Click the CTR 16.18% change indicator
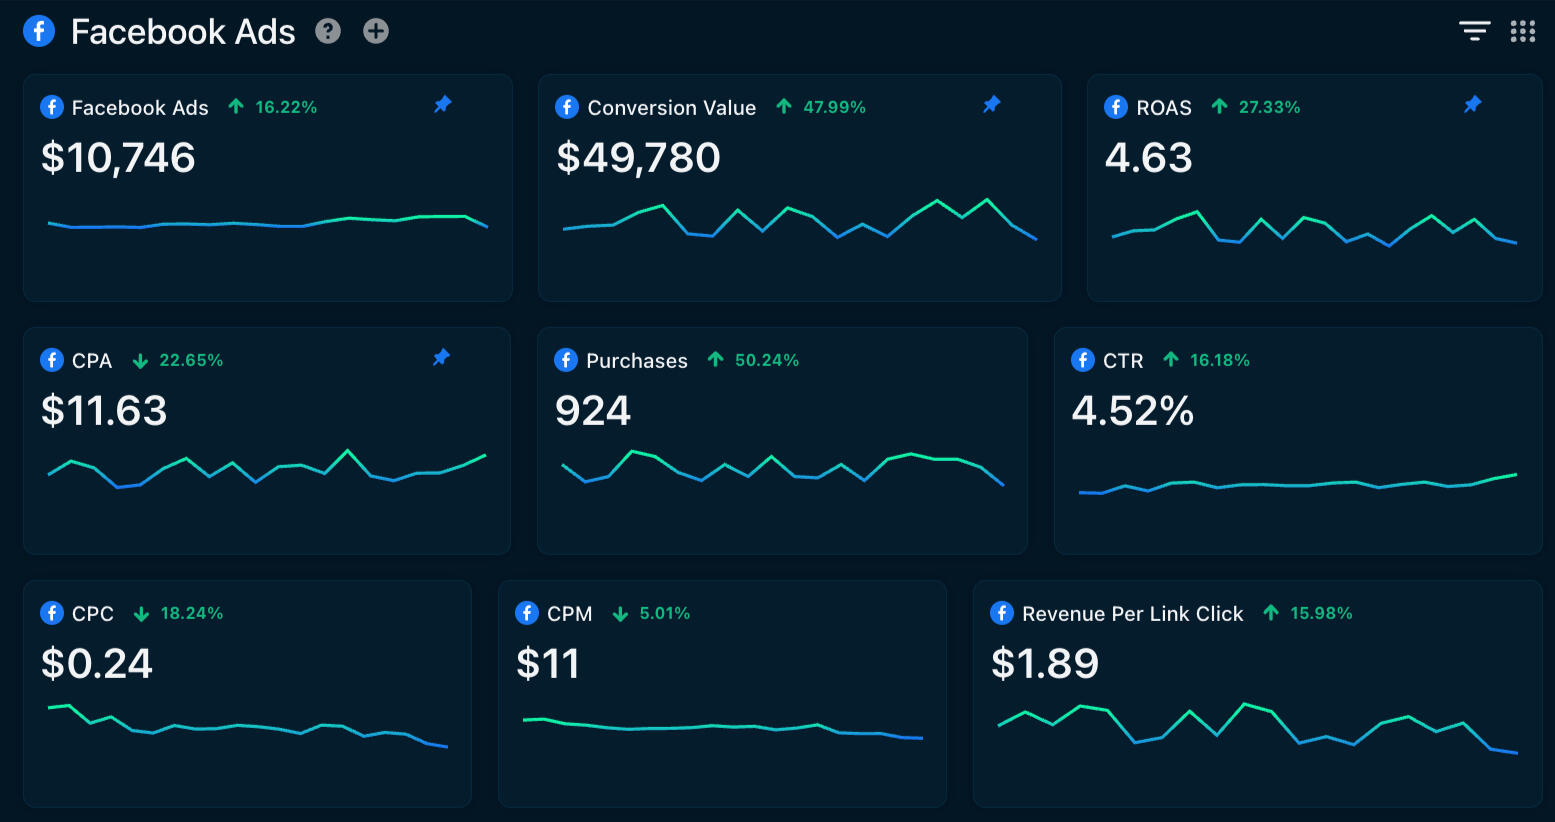The image size is (1555, 822). (x=1208, y=360)
